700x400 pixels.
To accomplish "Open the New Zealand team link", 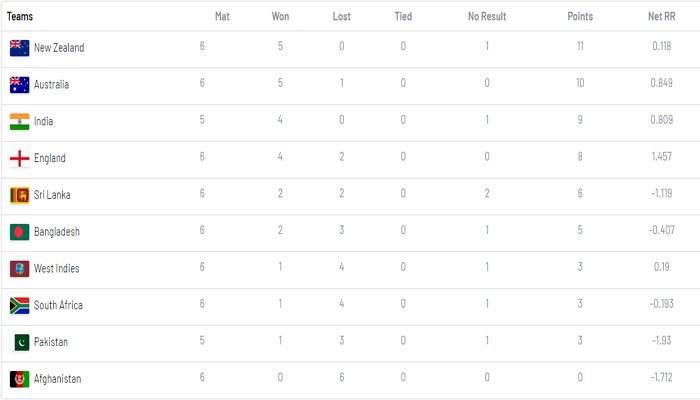I will click(59, 48).
